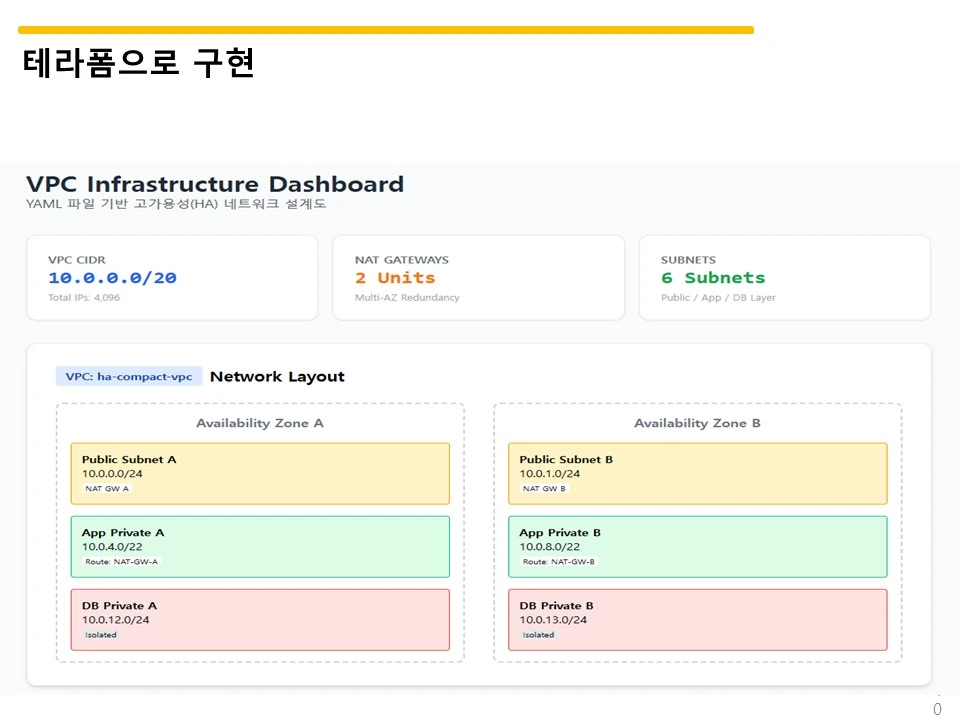Open the NAT GATEWAYS summary card
The width and height of the screenshot is (960, 720).
(478, 277)
